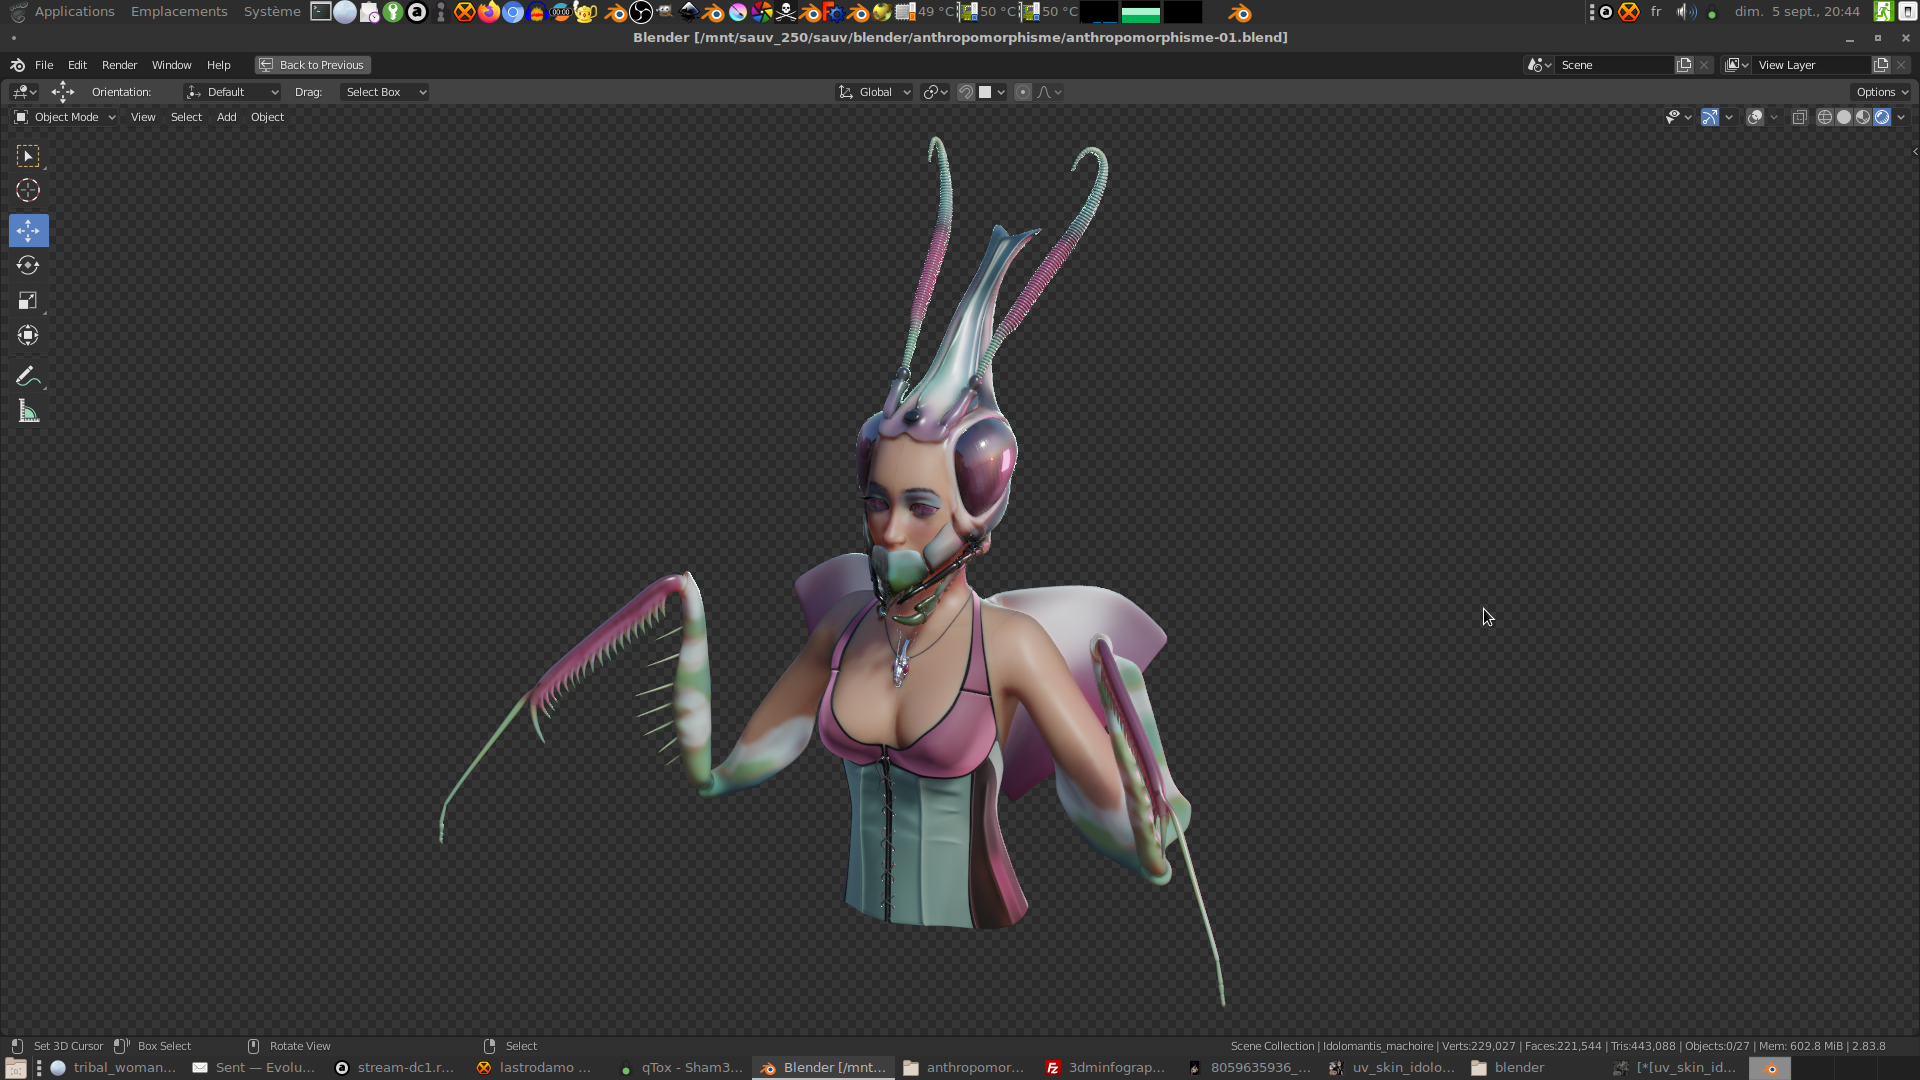The width and height of the screenshot is (1920, 1080).
Task: Toggle snapping magnet
Action: (966, 92)
